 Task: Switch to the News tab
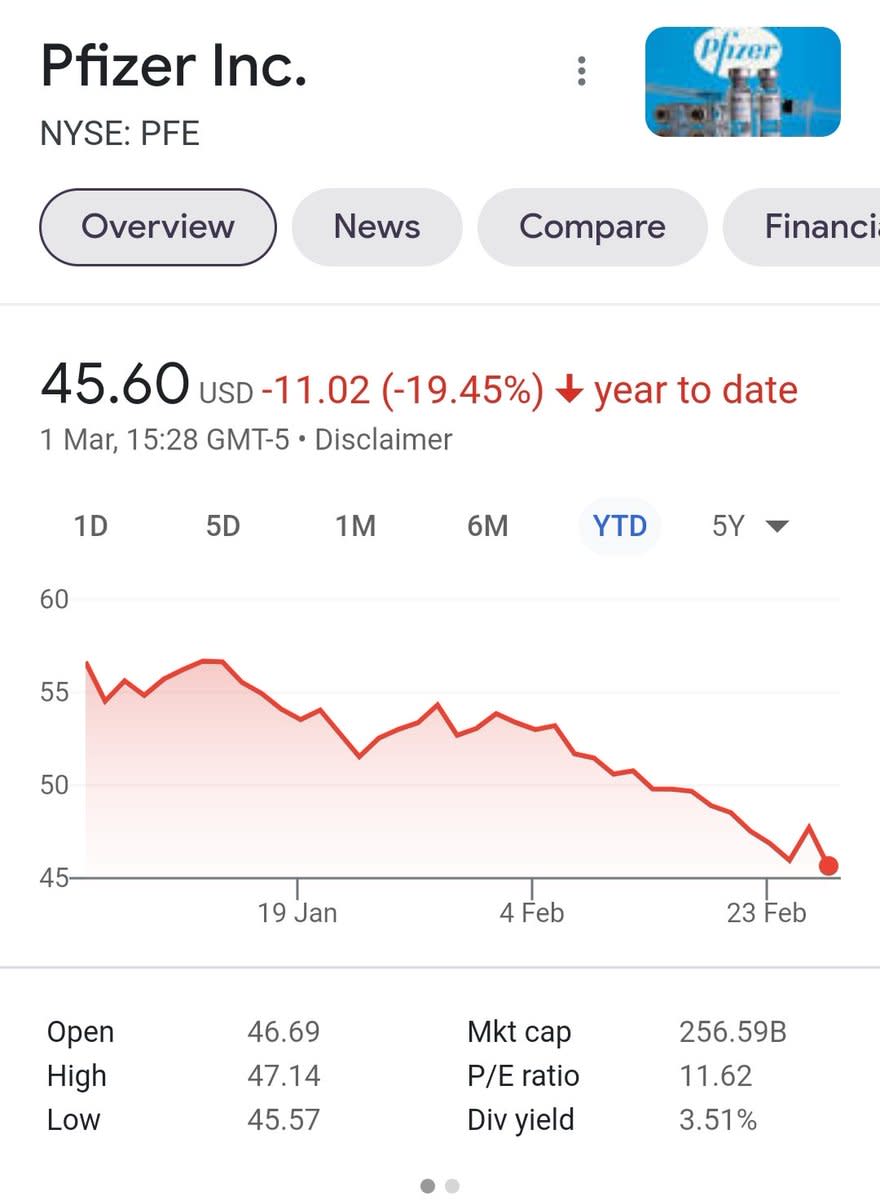pos(377,227)
